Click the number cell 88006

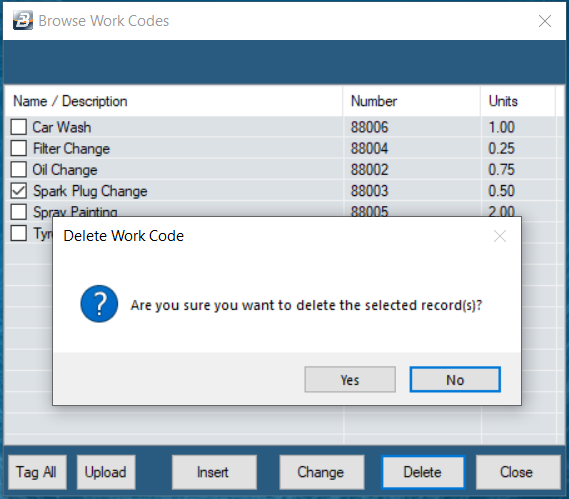point(369,127)
